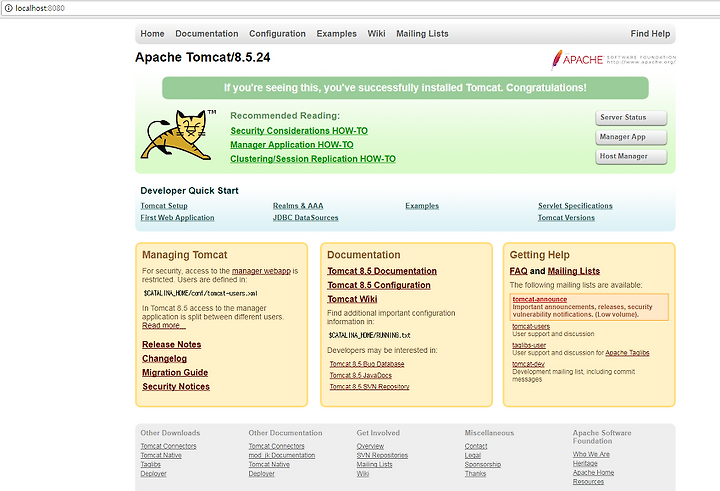Open the Examples navigation item in top bar
The width and height of the screenshot is (720, 491).
click(337, 34)
